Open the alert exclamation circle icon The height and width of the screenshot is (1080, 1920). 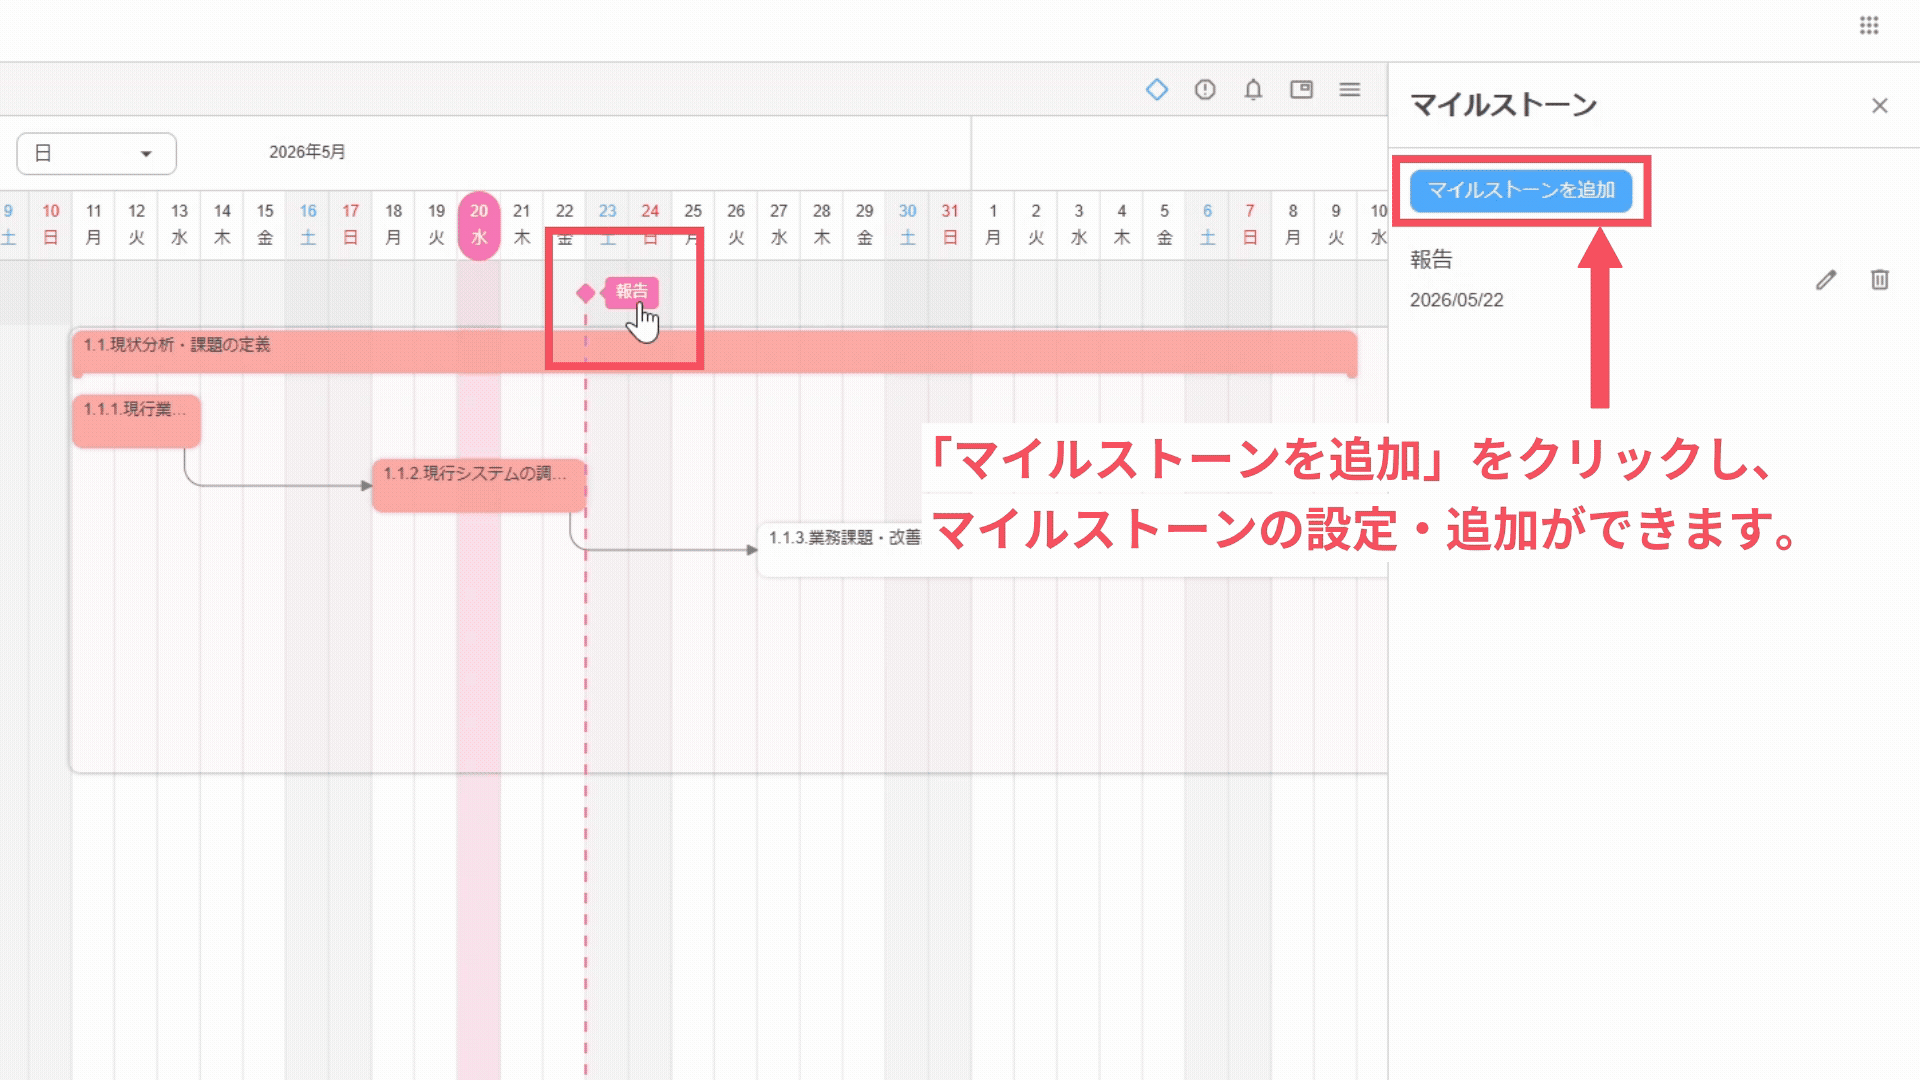[x=1205, y=90]
